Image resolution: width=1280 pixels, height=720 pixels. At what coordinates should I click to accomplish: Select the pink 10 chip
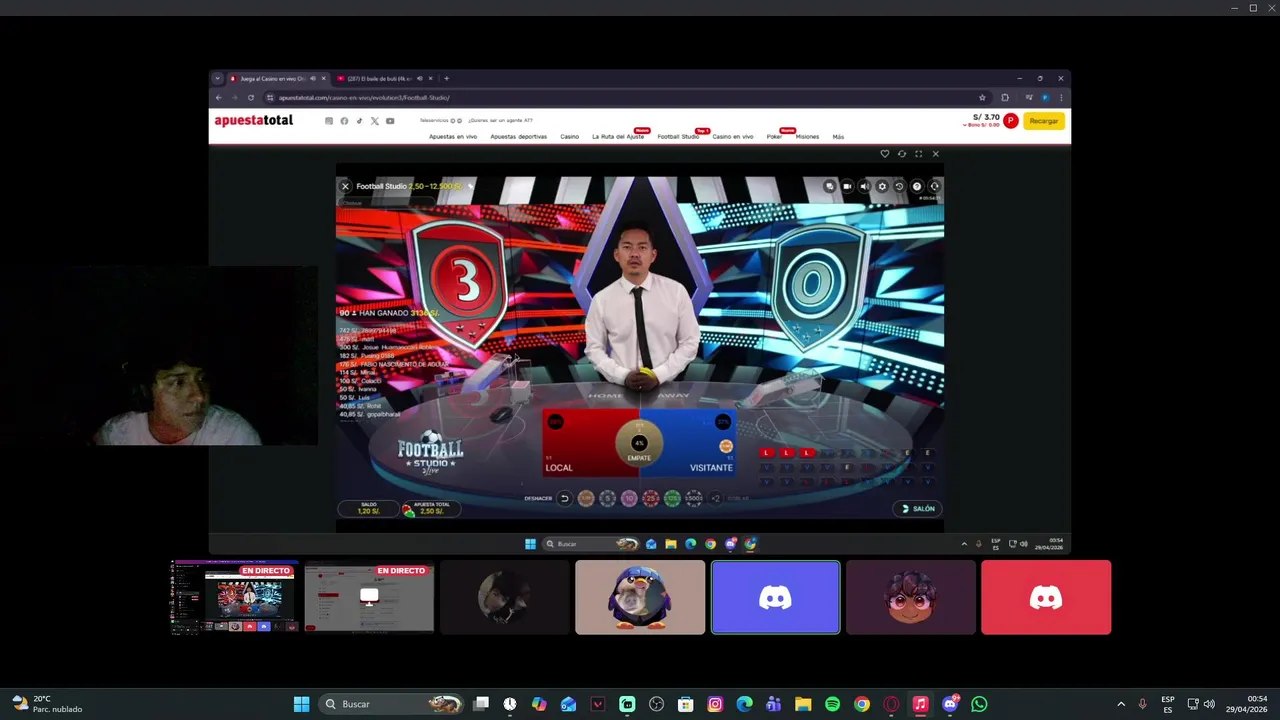[629, 498]
